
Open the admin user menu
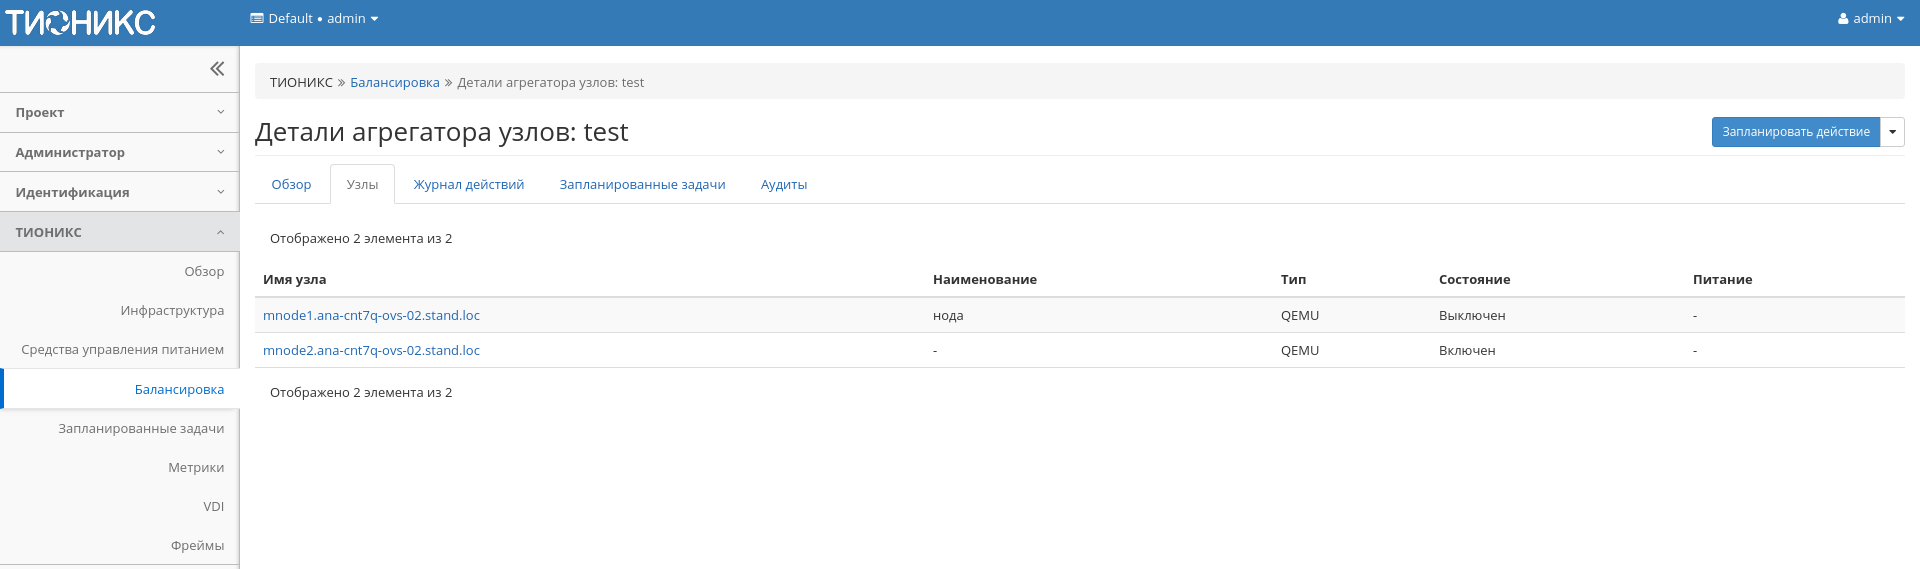1870,19
